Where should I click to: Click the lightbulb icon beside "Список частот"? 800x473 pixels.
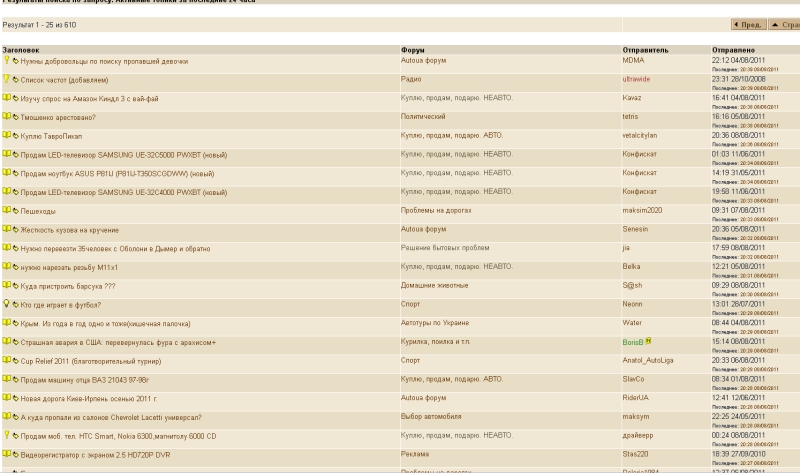[x=6, y=79]
